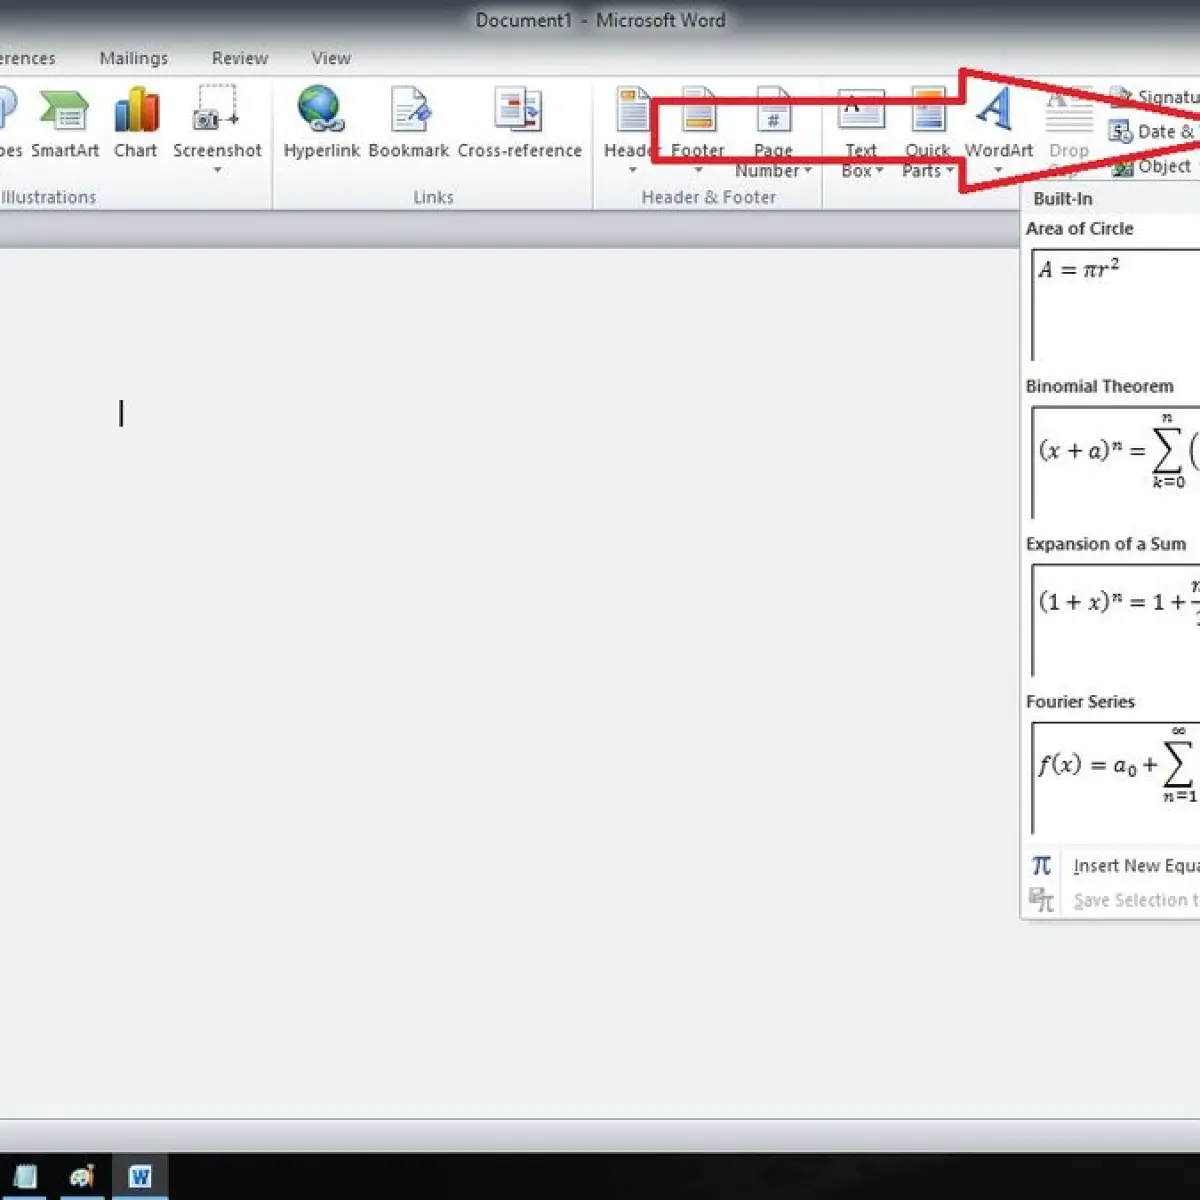Viewport: 1200px width, 1200px height.
Task: Click the Header & Footer group label
Action: pyautogui.click(x=708, y=198)
